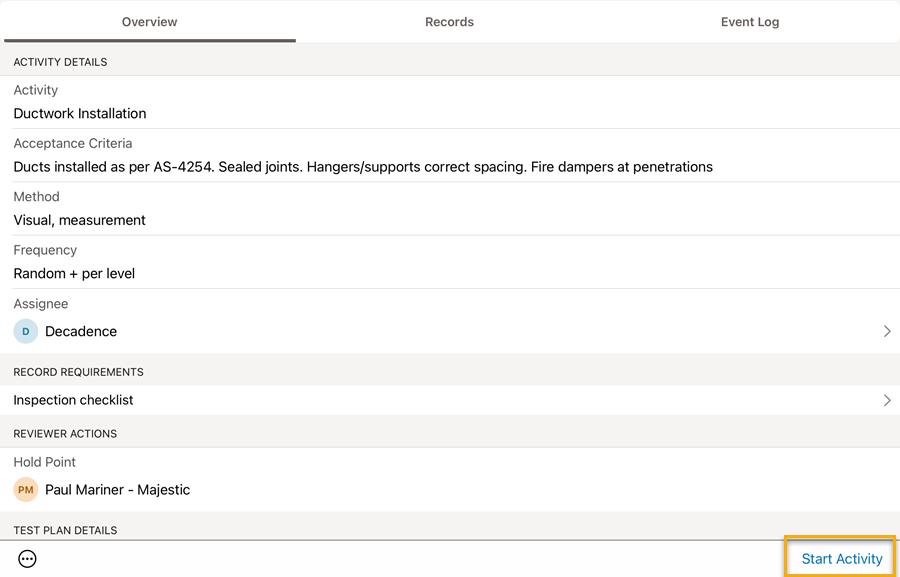Click the Visual, measurement method value
This screenshot has width=900, height=577.
tap(80, 220)
